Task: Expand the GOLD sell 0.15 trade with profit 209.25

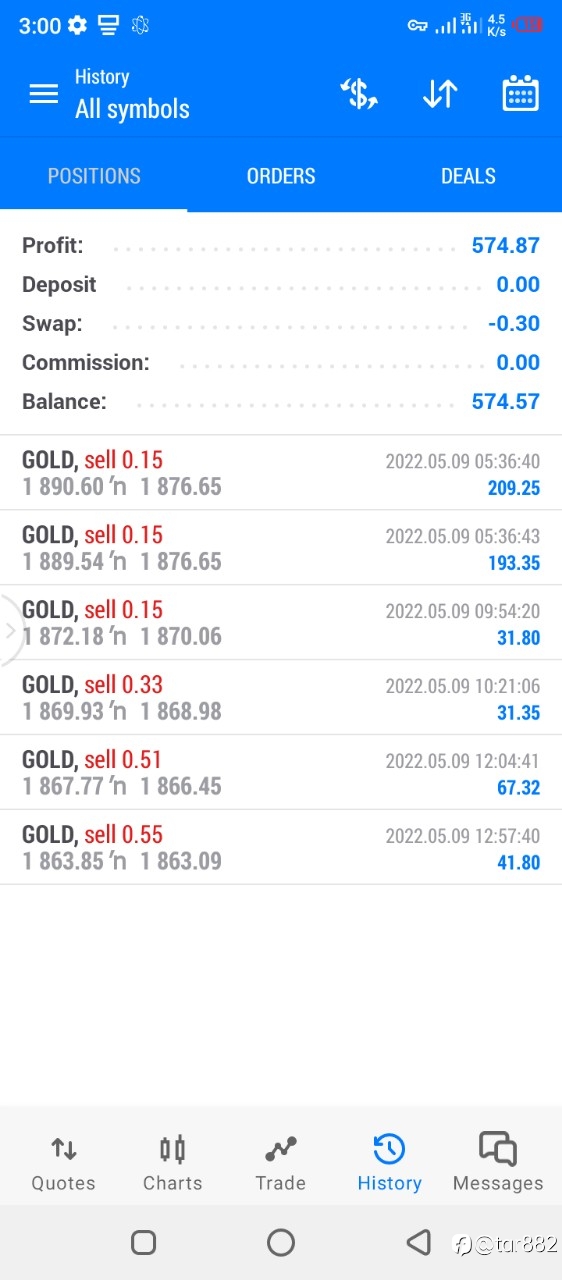Action: click(x=281, y=473)
